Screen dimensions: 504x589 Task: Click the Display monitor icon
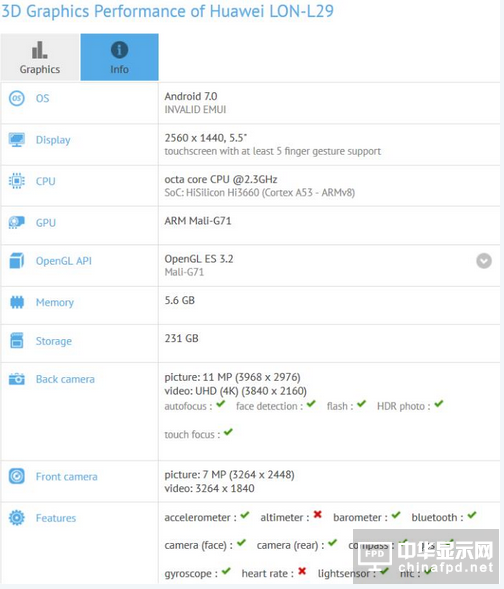17,140
